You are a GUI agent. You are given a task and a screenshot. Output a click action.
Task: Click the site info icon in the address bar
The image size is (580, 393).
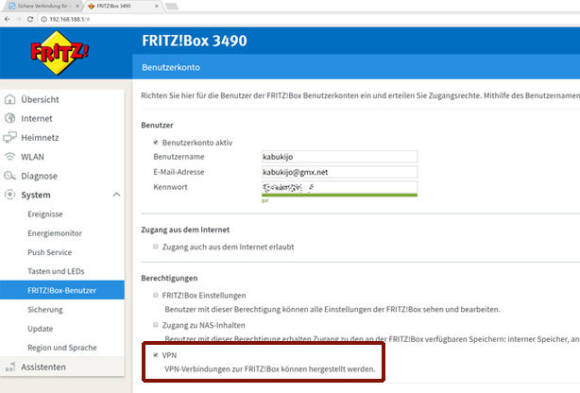tap(44, 19)
